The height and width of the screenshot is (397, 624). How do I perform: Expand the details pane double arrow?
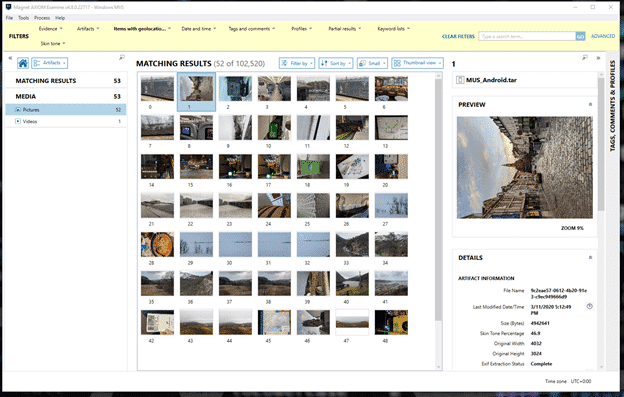[x=598, y=58]
